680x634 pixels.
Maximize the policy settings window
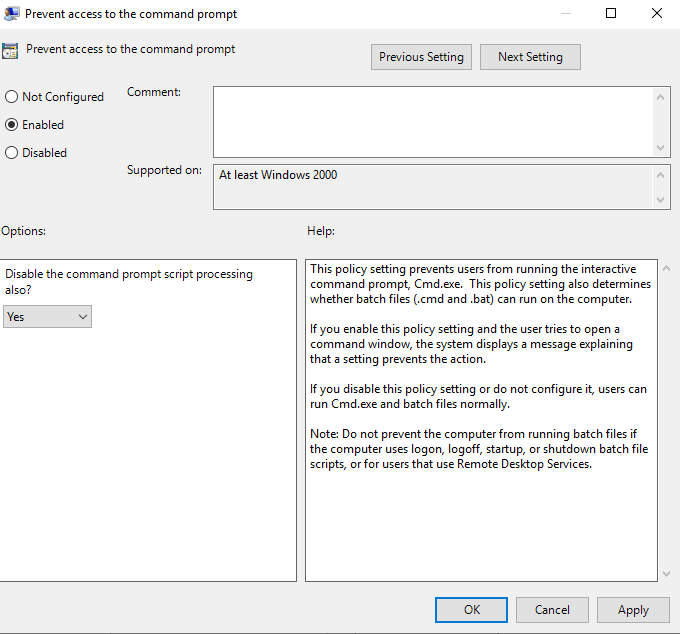pyautogui.click(x=611, y=14)
